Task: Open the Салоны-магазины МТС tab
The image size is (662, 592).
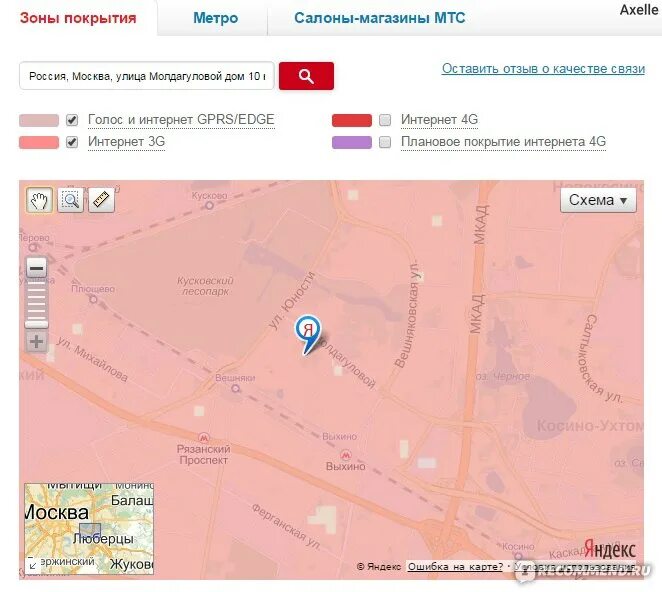Action: [x=380, y=18]
